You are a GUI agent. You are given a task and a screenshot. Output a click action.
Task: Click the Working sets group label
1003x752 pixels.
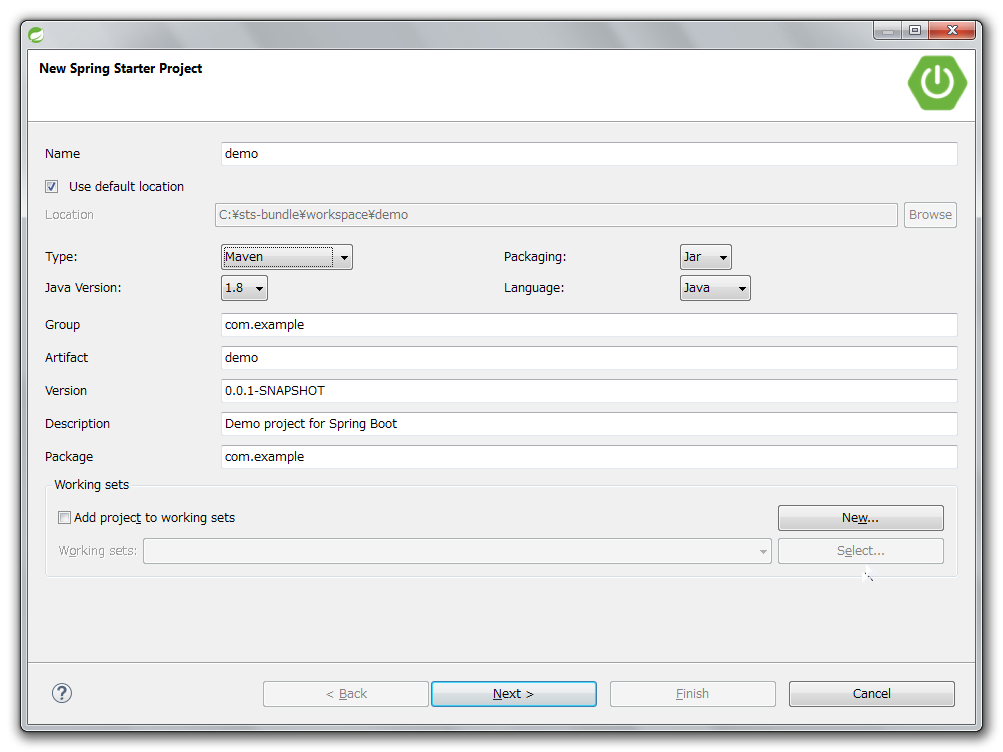point(91,485)
